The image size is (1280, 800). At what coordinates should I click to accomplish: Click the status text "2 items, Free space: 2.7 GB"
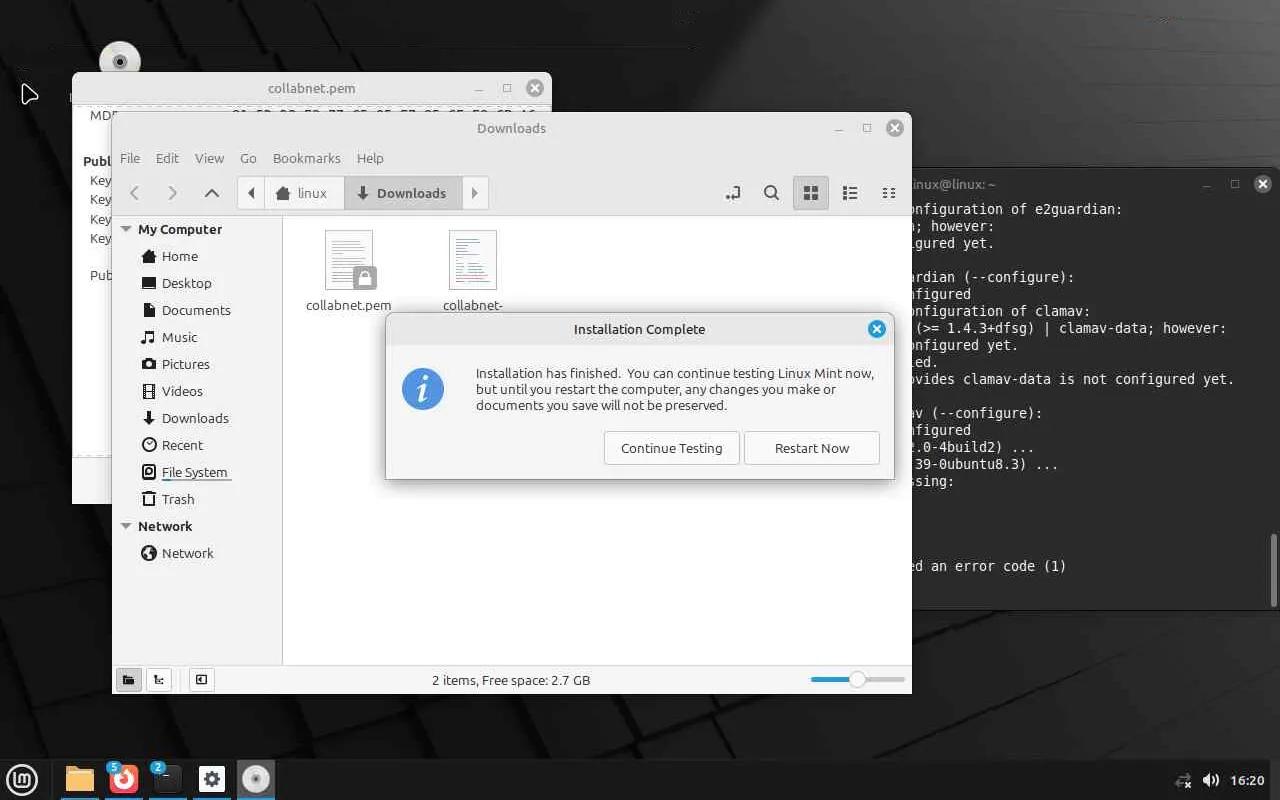[x=511, y=680]
